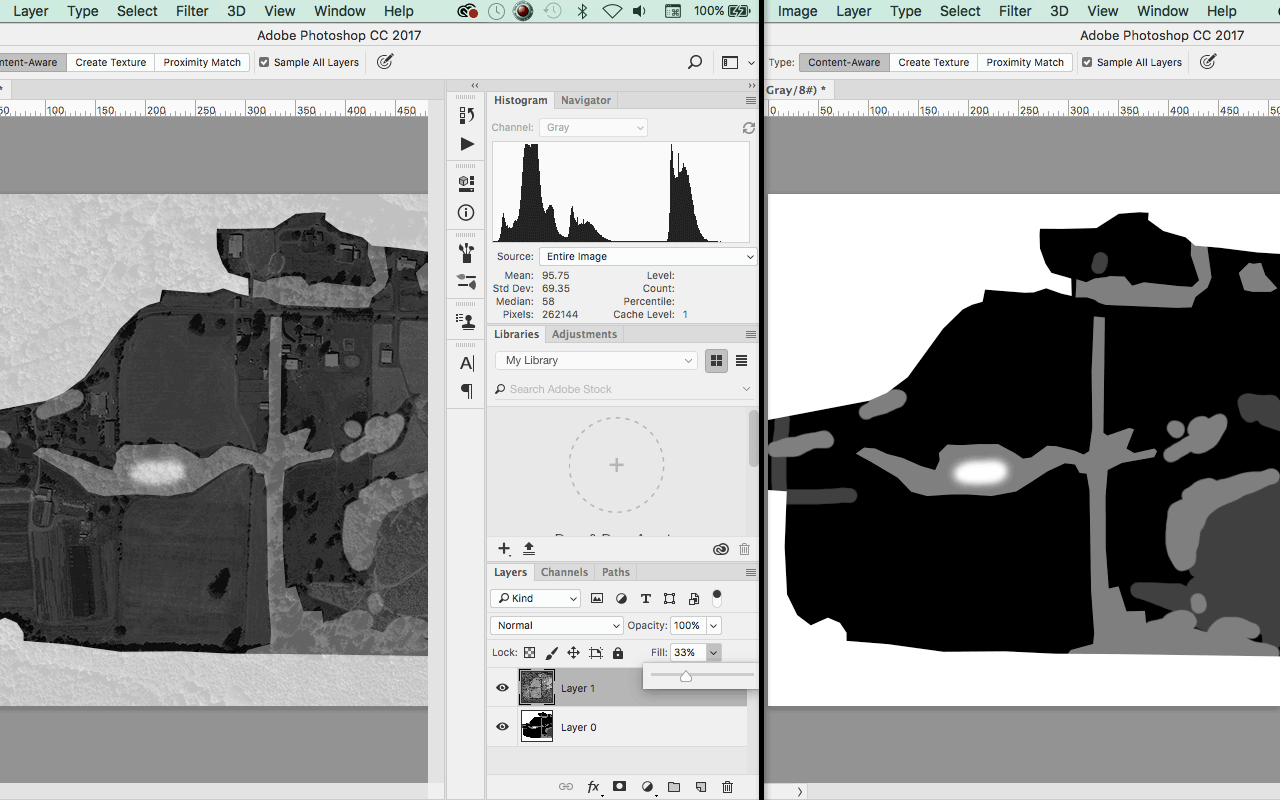Viewport: 1280px width, 800px height.
Task: Open the My Library dropdown
Action: 596,361
